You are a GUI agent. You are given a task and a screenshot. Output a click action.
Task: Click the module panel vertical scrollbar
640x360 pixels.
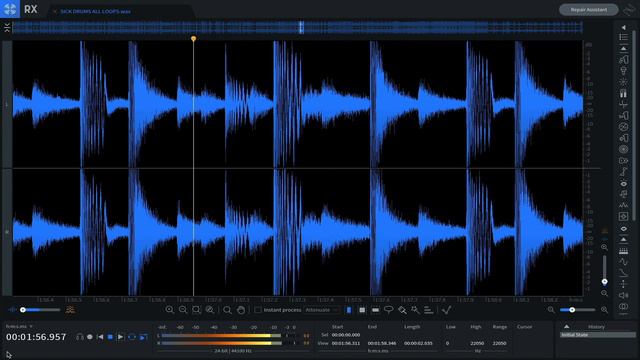(634, 127)
